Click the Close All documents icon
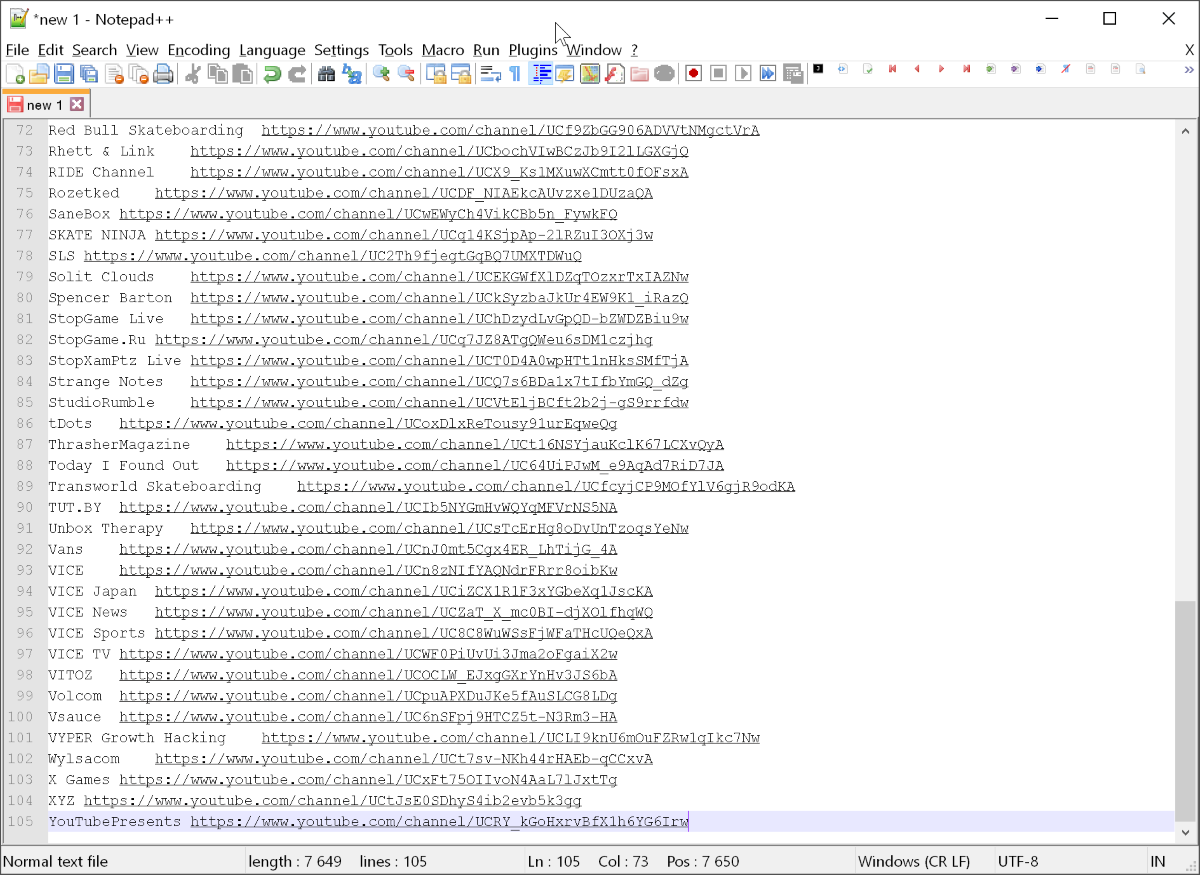 138,73
